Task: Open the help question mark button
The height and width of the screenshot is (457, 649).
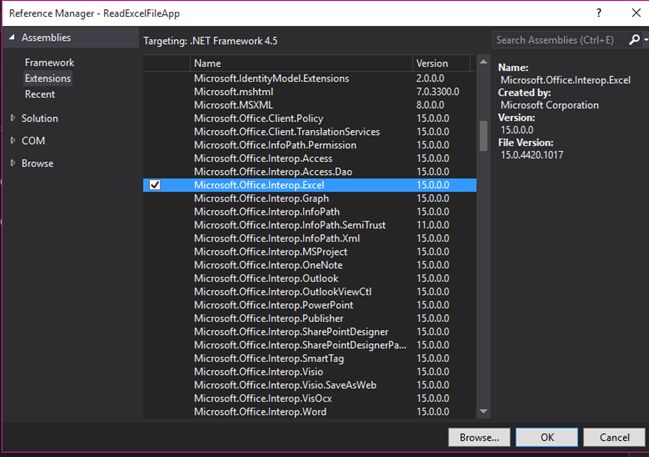Action: click(599, 13)
